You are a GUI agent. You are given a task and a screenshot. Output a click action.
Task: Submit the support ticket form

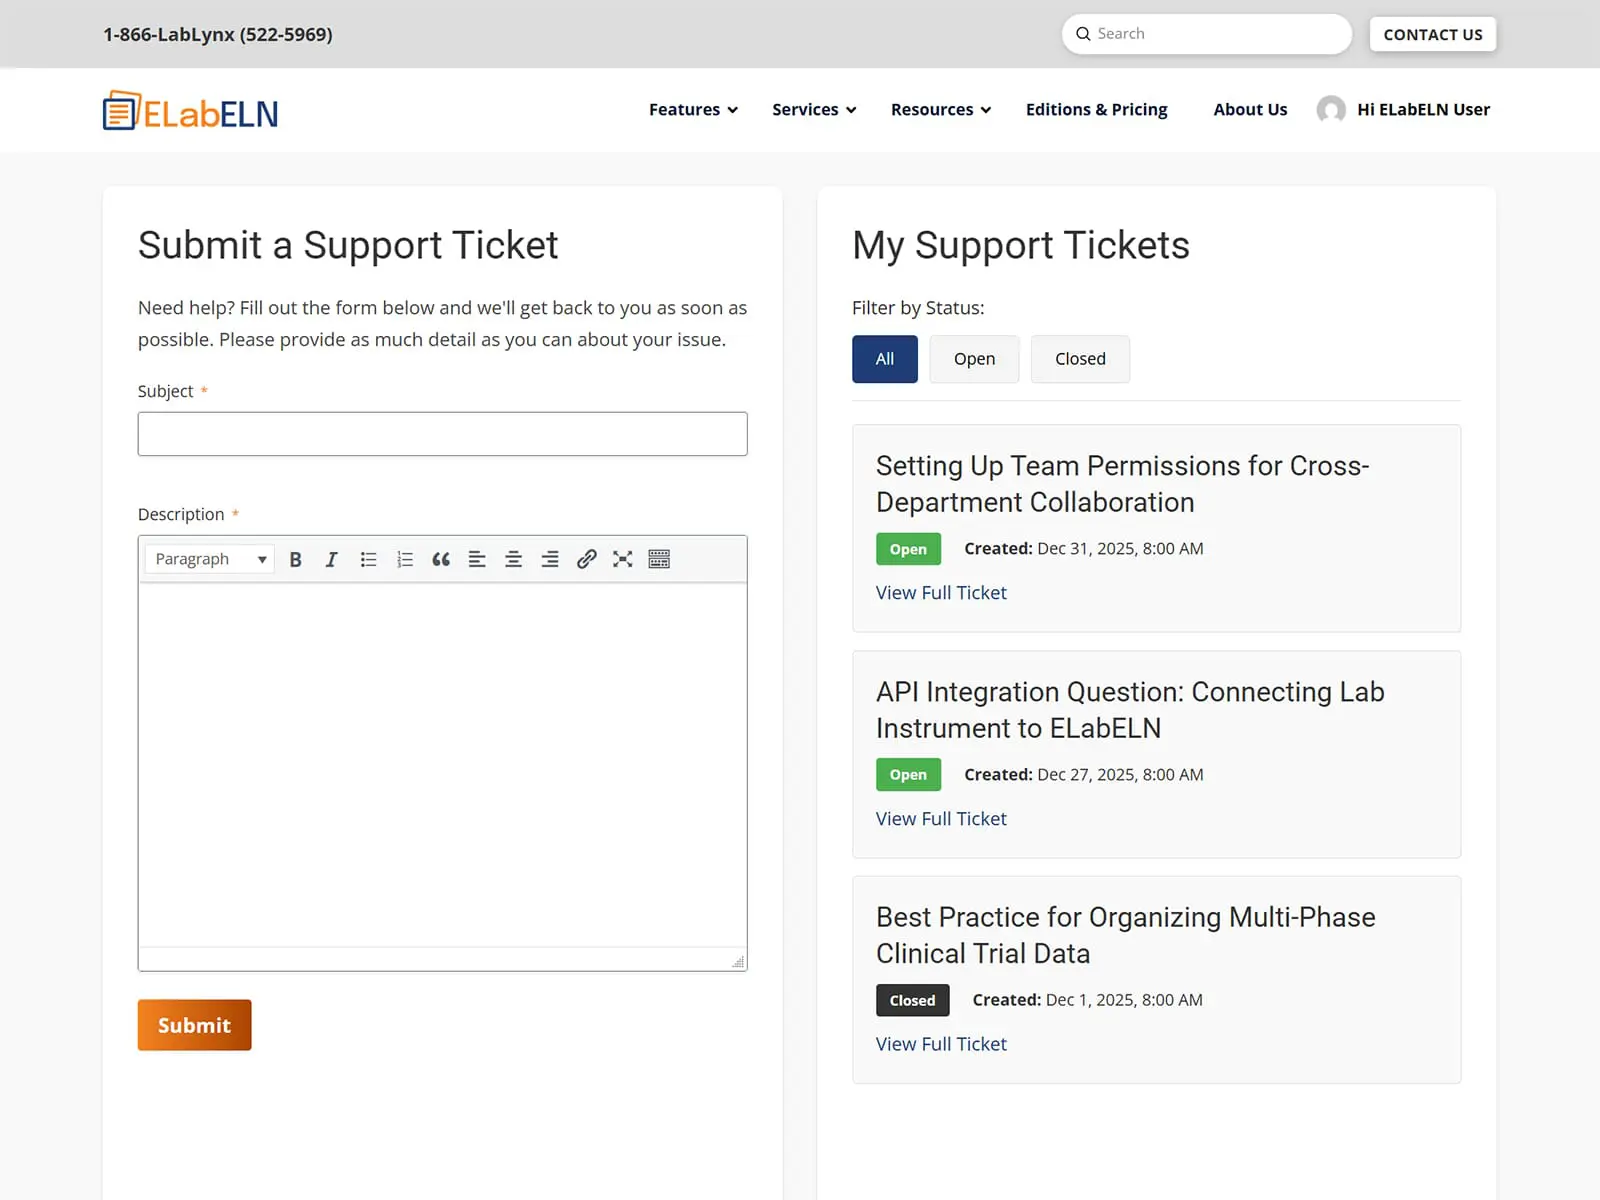tap(194, 1024)
